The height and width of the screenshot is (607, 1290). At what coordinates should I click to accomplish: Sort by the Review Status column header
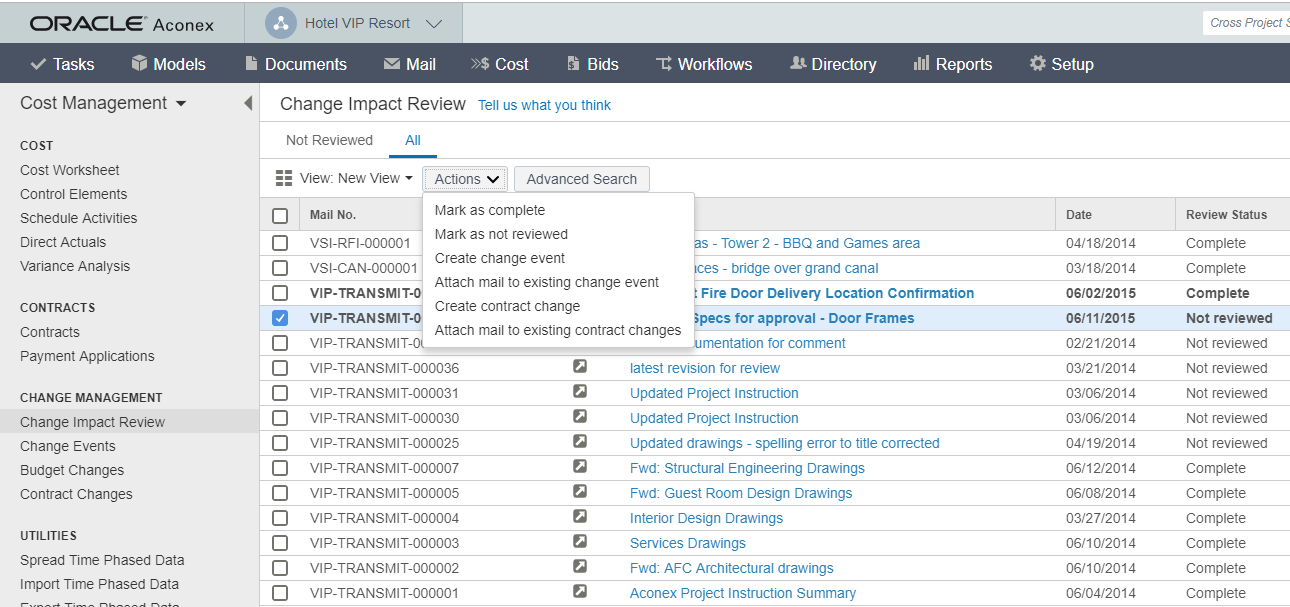coord(1226,215)
